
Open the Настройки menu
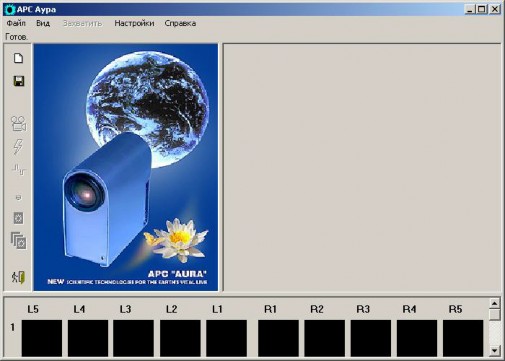point(134,23)
